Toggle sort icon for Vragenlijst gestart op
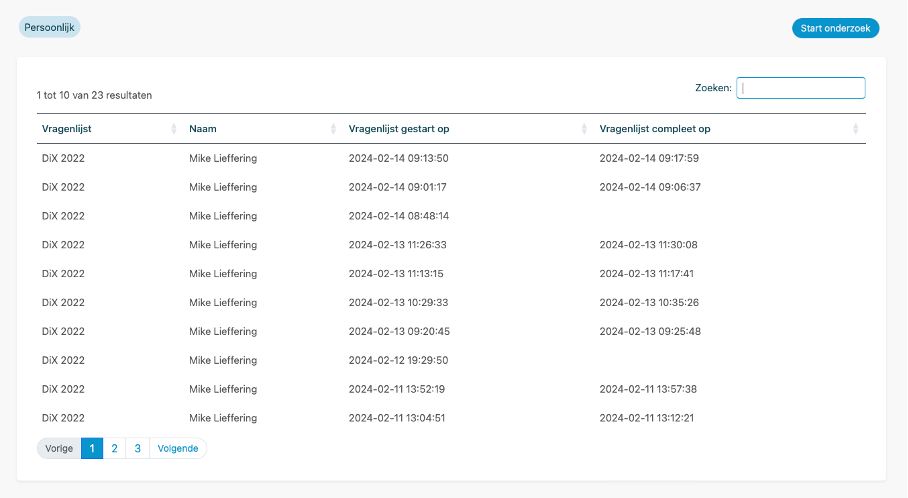Image resolution: width=908 pixels, height=498 pixels. click(x=584, y=129)
